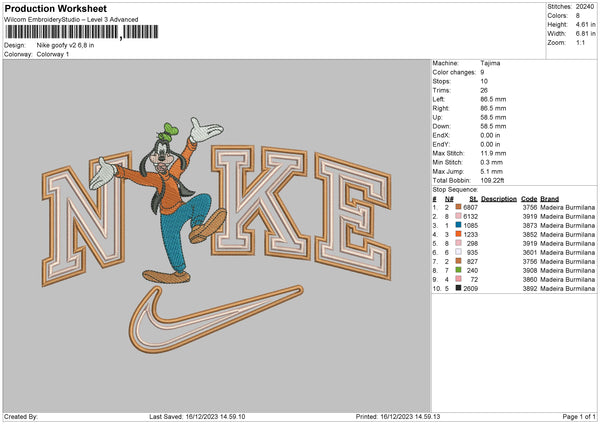Click the 'Up:' label
The image size is (600, 424).
point(437,117)
